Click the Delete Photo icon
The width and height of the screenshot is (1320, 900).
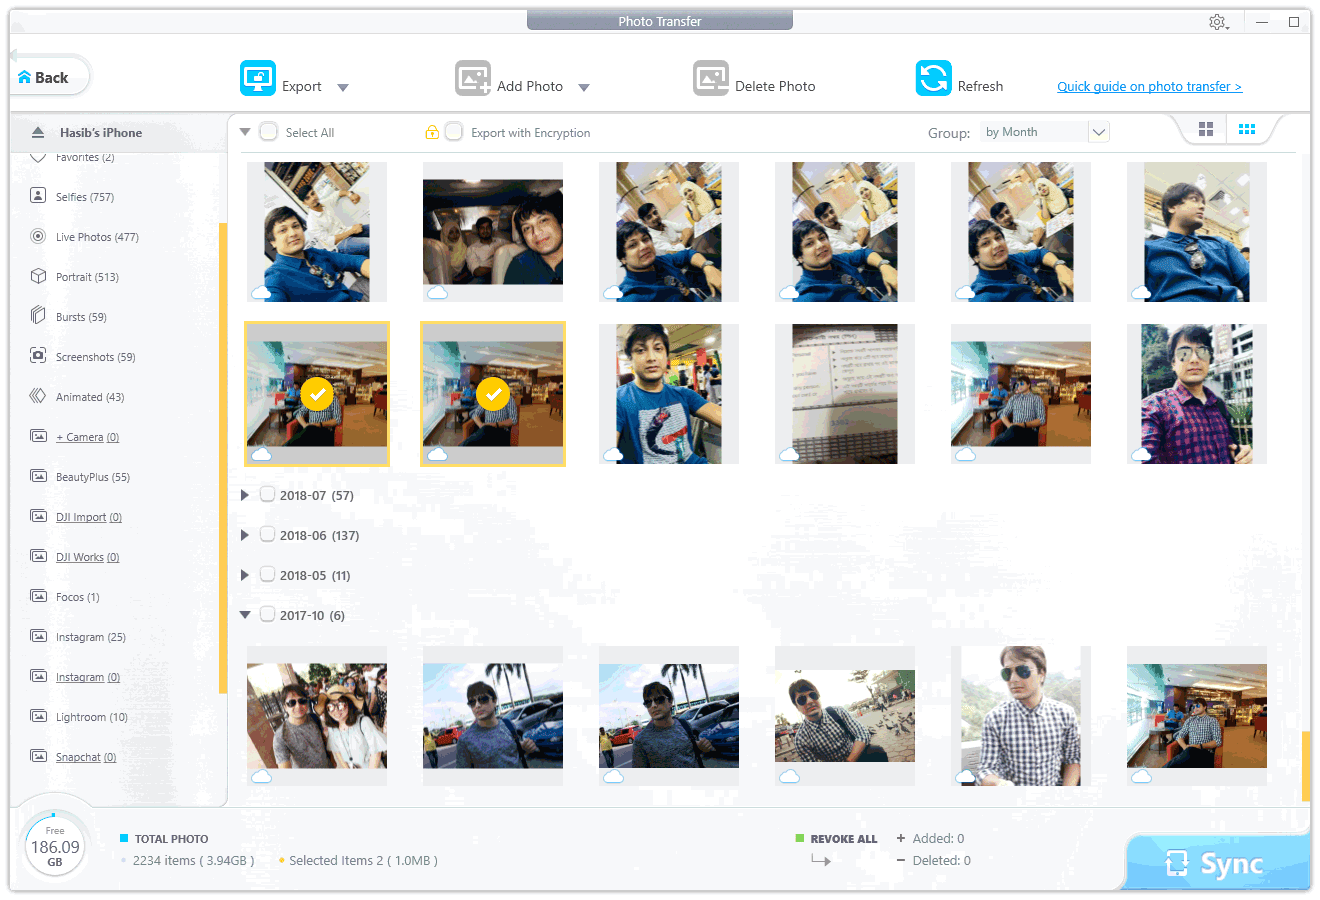tap(711, 78)
